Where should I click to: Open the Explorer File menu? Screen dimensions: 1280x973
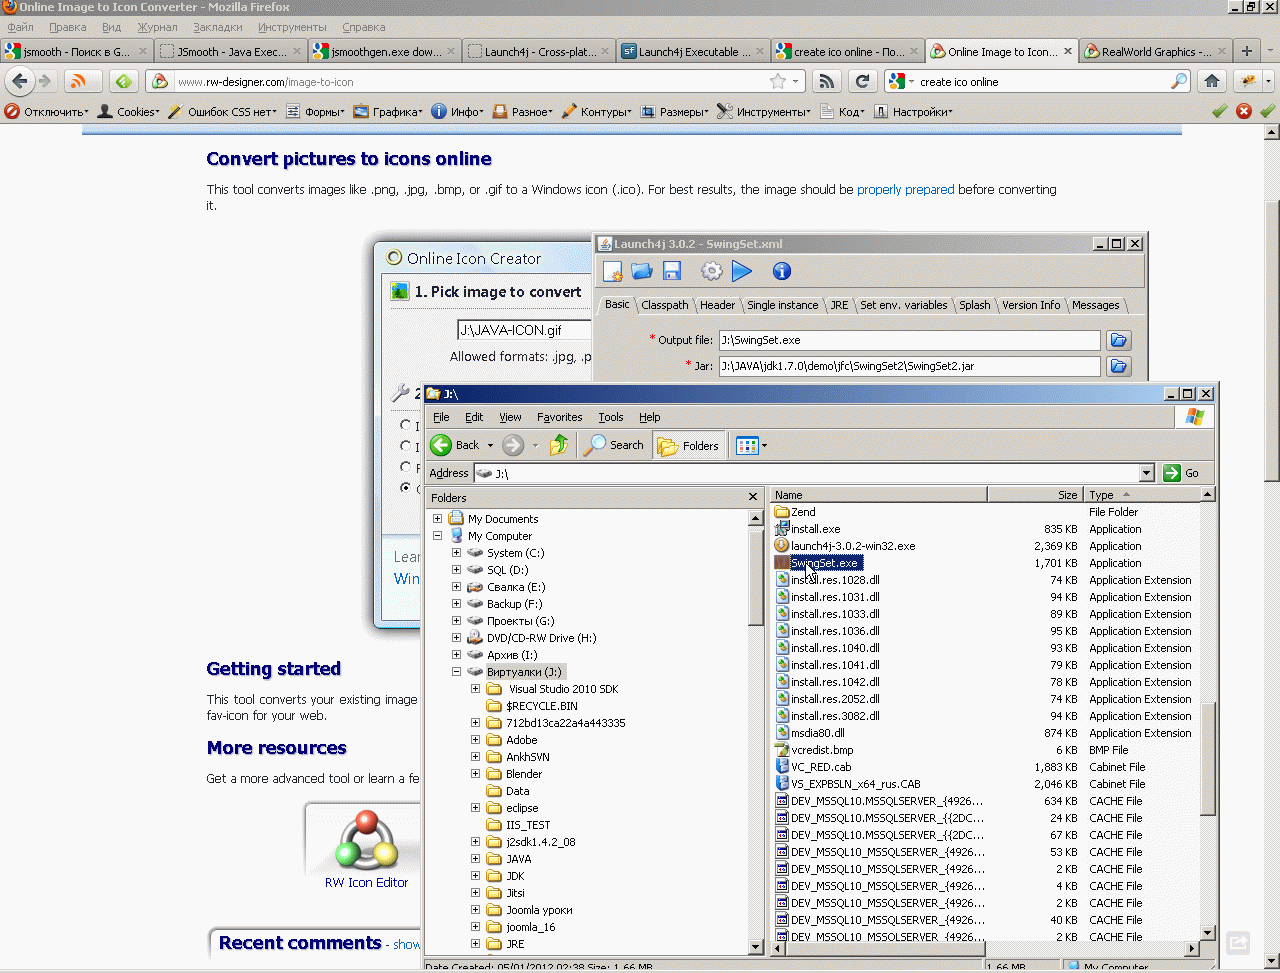pyautogui.click(x=441, y=417)
